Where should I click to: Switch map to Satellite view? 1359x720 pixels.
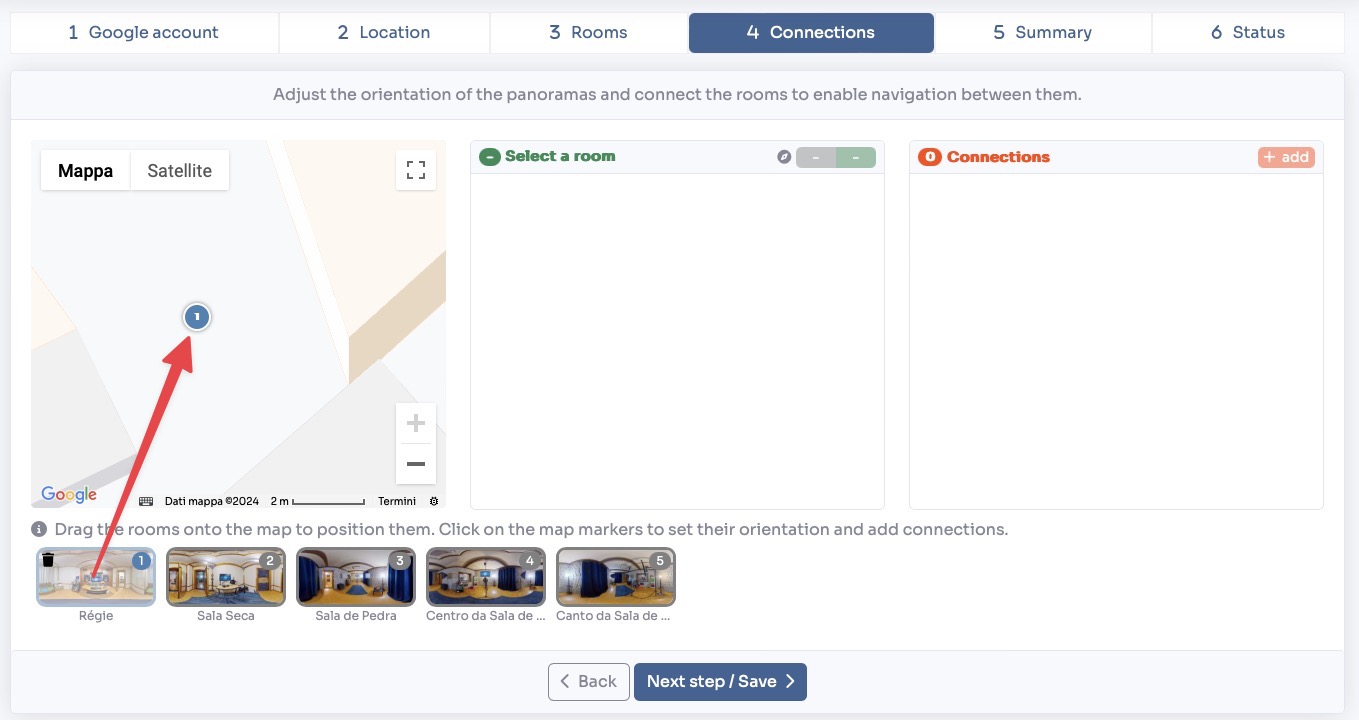pos(179,171)
